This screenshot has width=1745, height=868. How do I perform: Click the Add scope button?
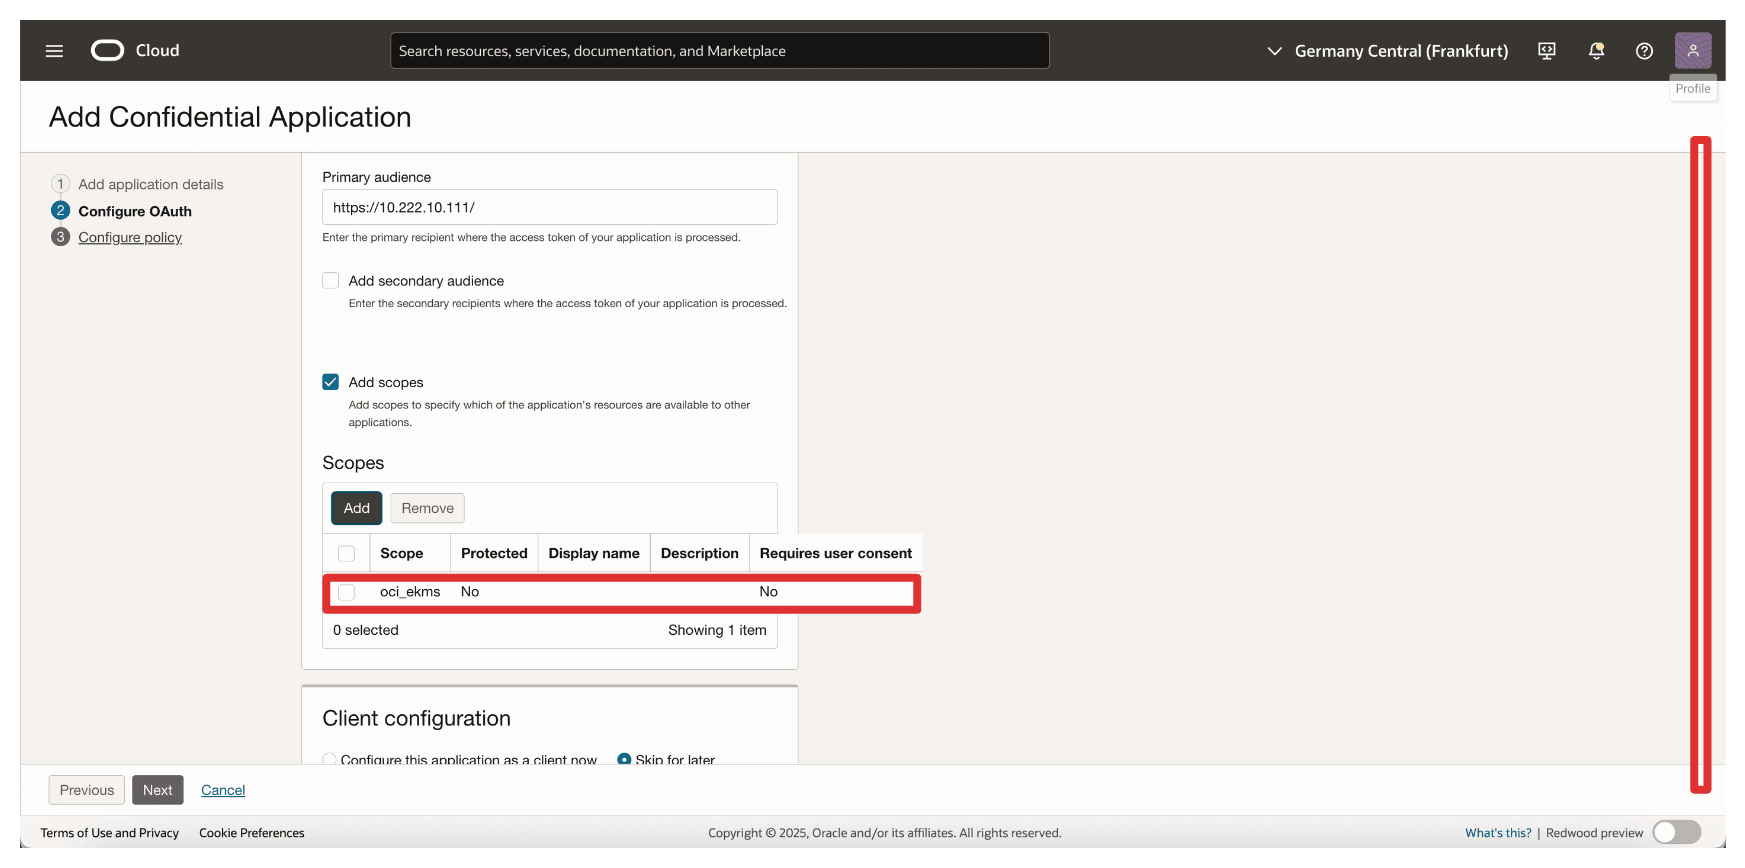pos(357,508)
